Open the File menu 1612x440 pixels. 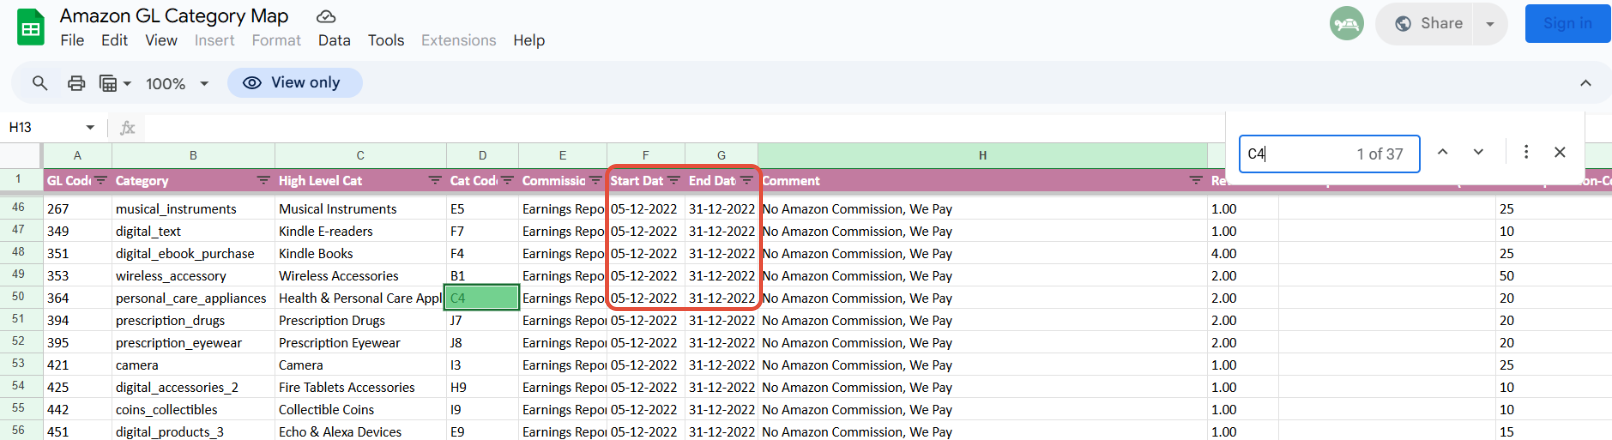[x=72, y=40]
